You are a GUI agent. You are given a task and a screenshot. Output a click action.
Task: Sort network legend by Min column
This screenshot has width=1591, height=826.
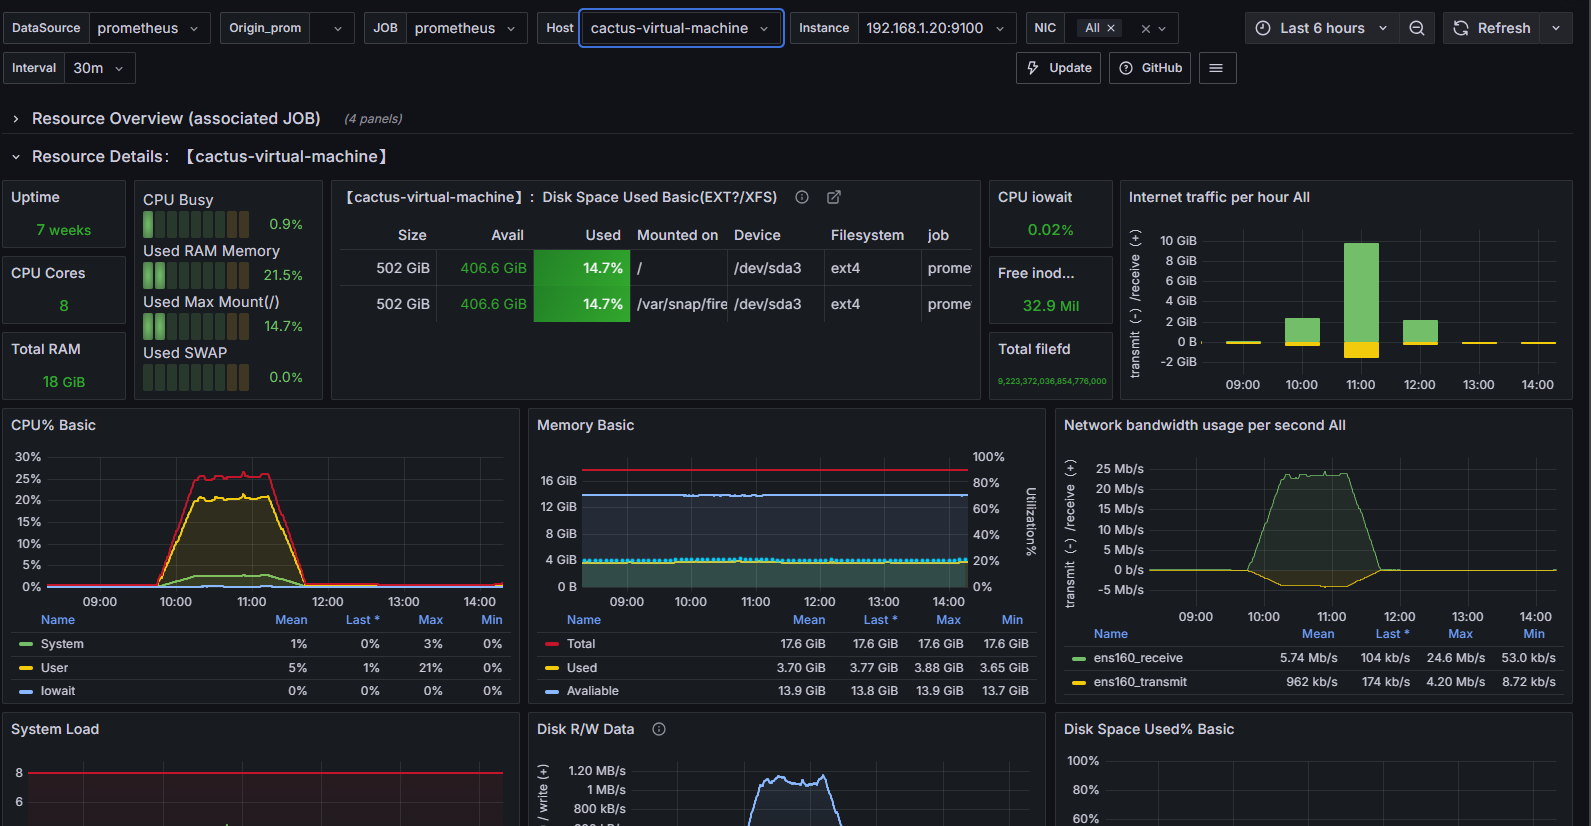coord(1534,634)
